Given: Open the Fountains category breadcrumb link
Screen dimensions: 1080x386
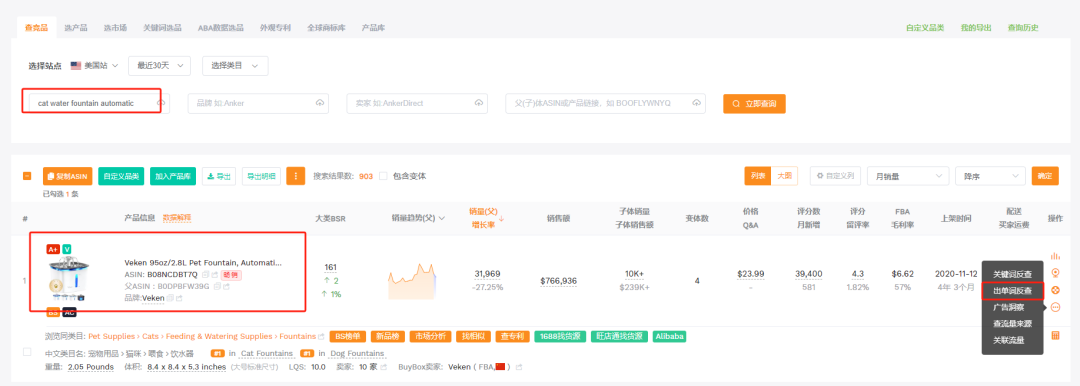Looking at the screenshot, I should (x=299, y=336).
